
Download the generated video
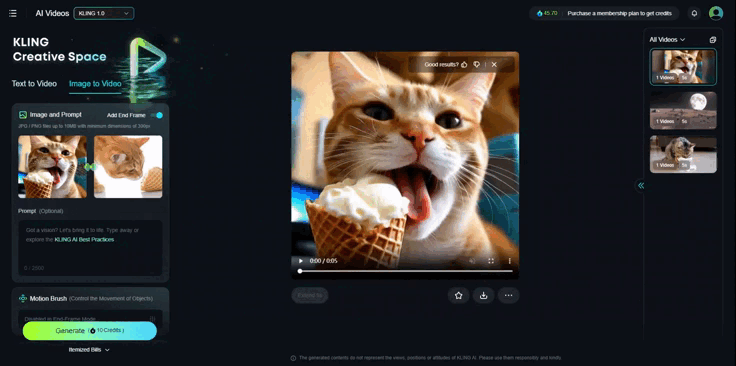tap(483, 295)
